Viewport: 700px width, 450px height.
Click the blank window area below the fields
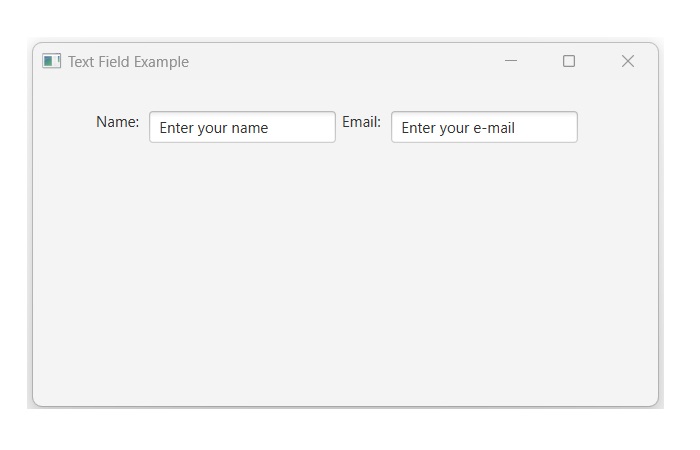pyautogui.click(x=345, y=280)
